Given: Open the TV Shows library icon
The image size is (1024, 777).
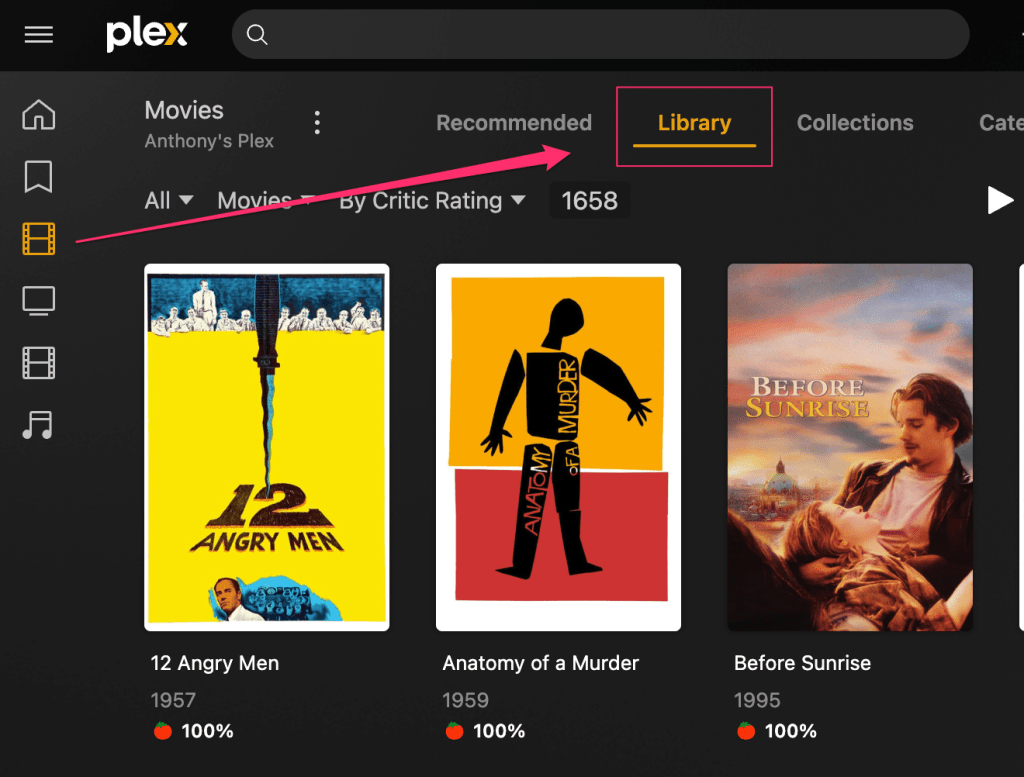Looking at the screenshot, I should pos(39,300).
